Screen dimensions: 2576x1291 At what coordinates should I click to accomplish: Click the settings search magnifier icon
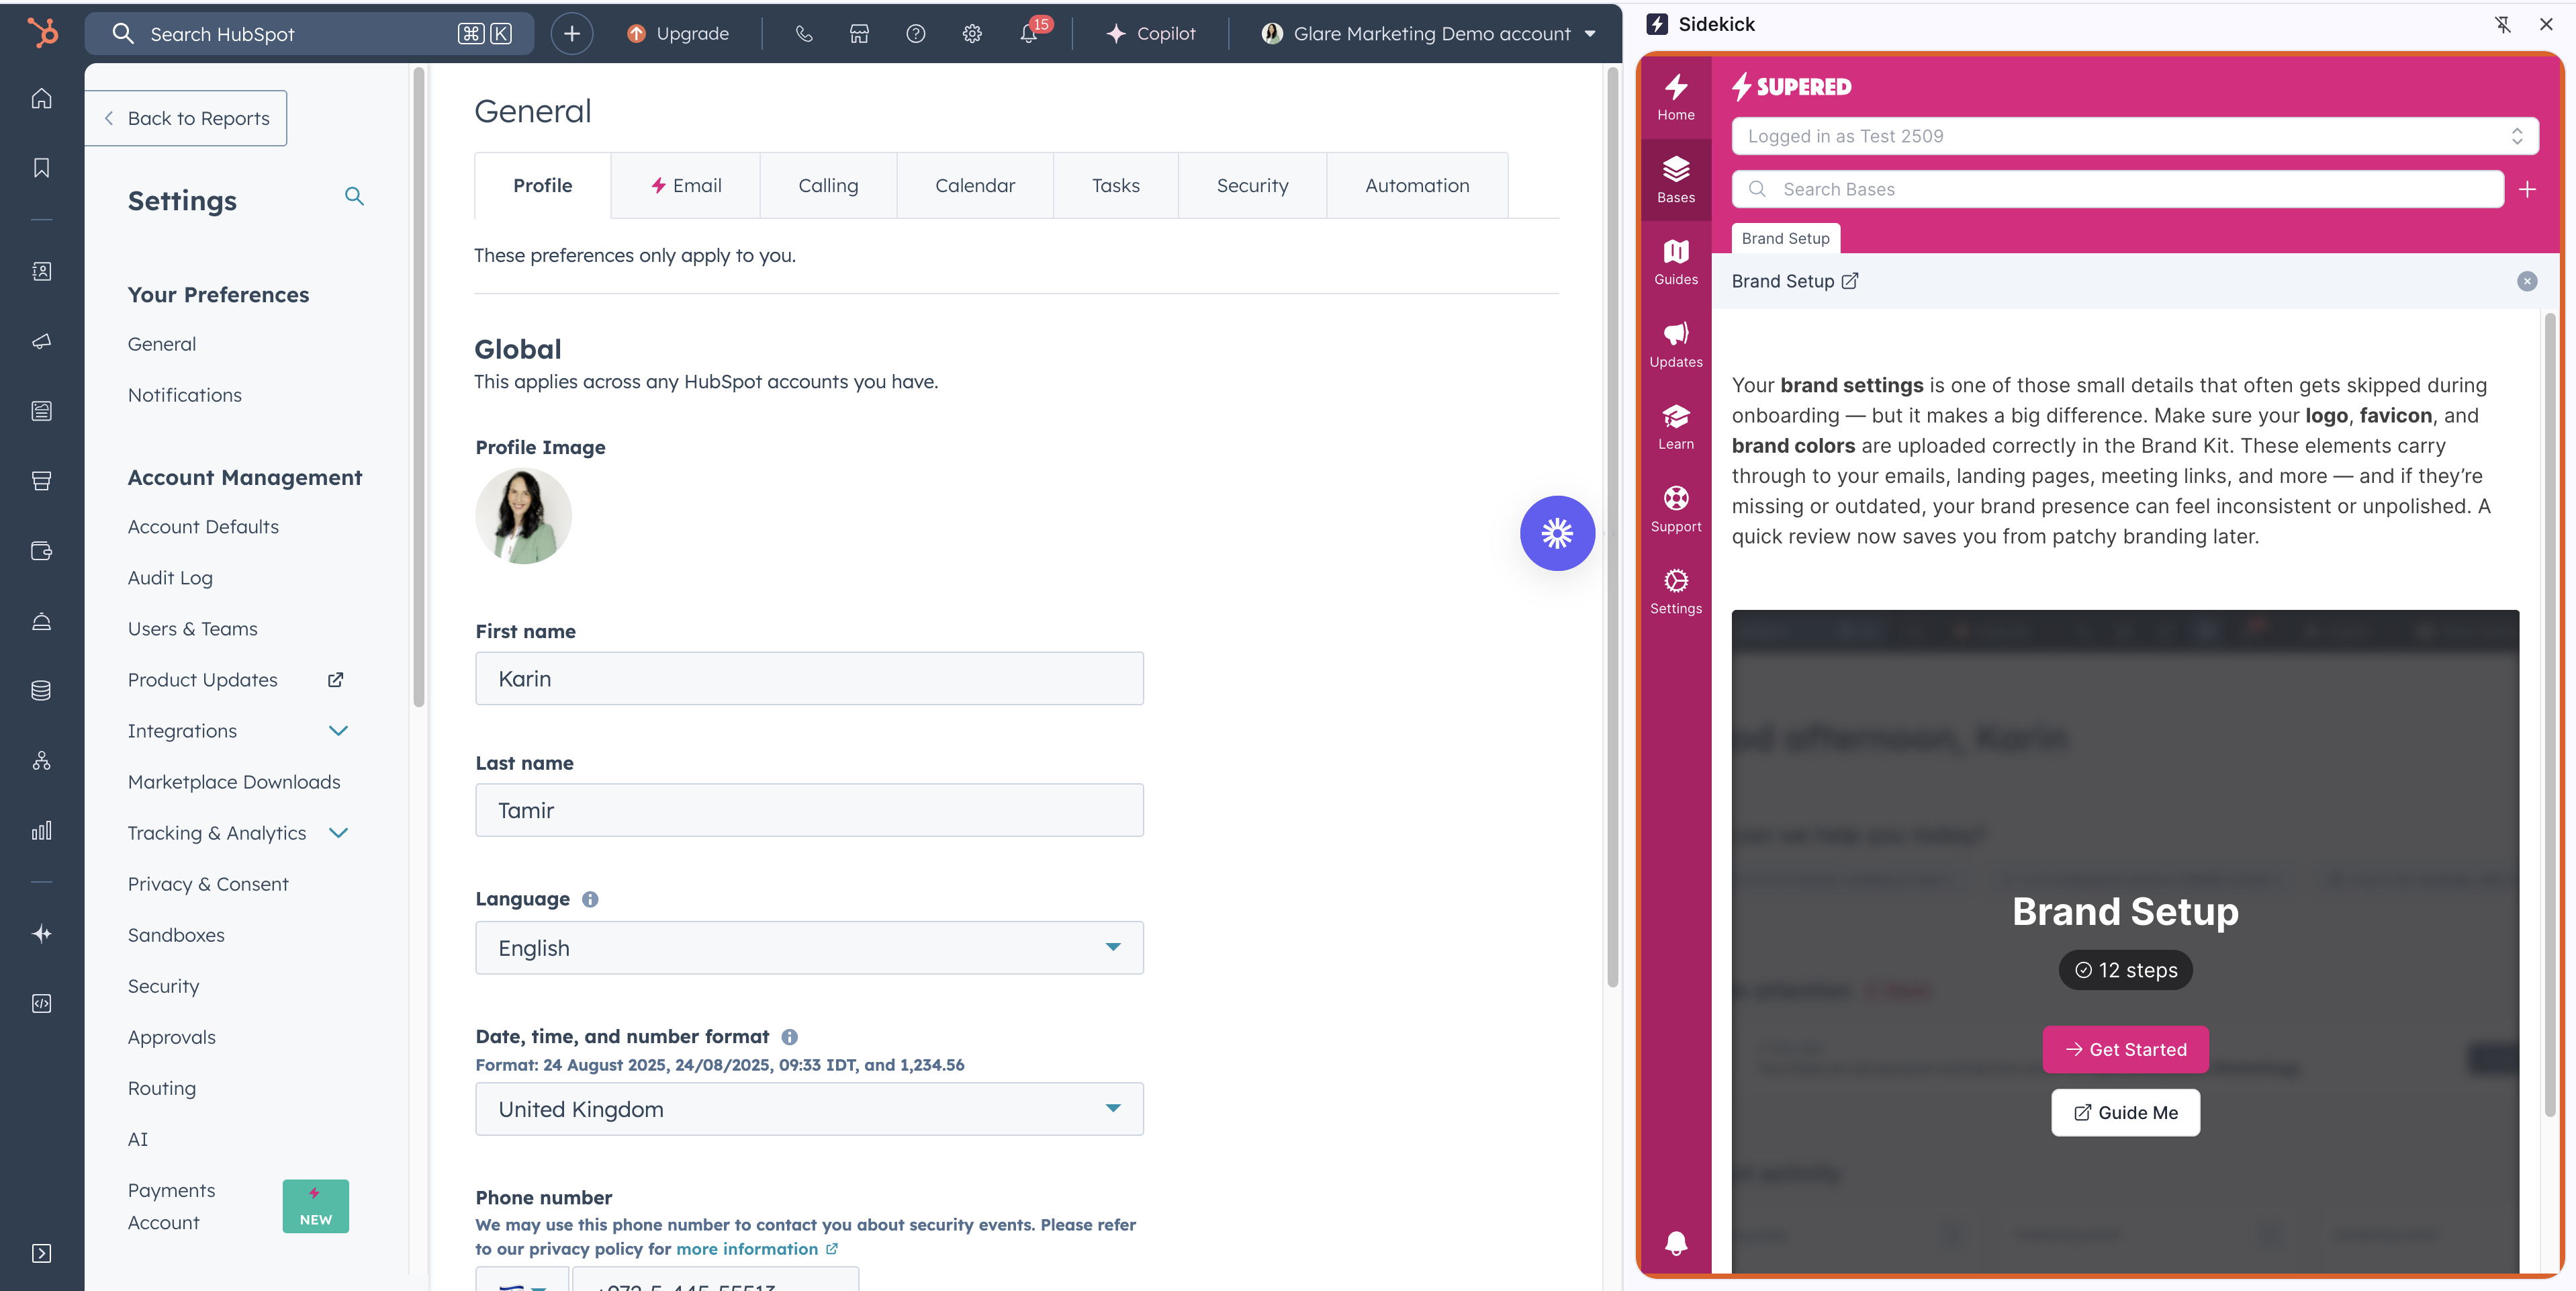coord(354,196)
